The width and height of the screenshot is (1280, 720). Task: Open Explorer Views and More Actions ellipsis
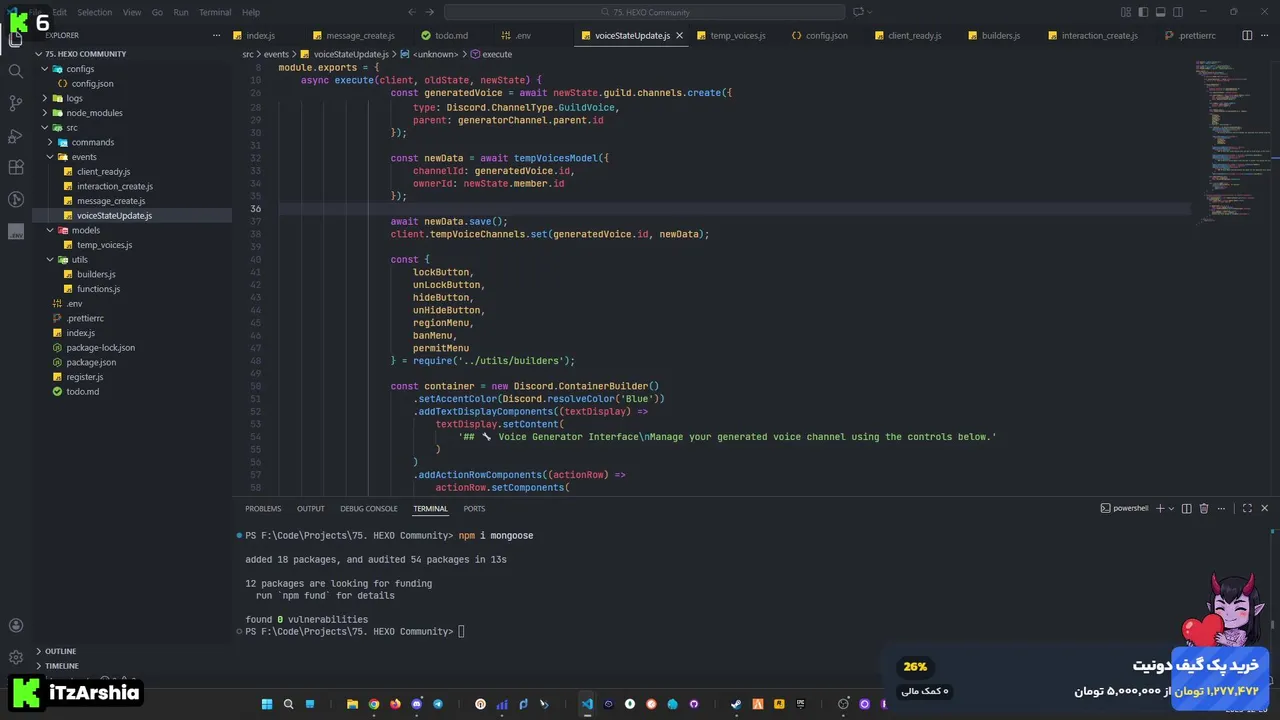click(x=217, y=35)
